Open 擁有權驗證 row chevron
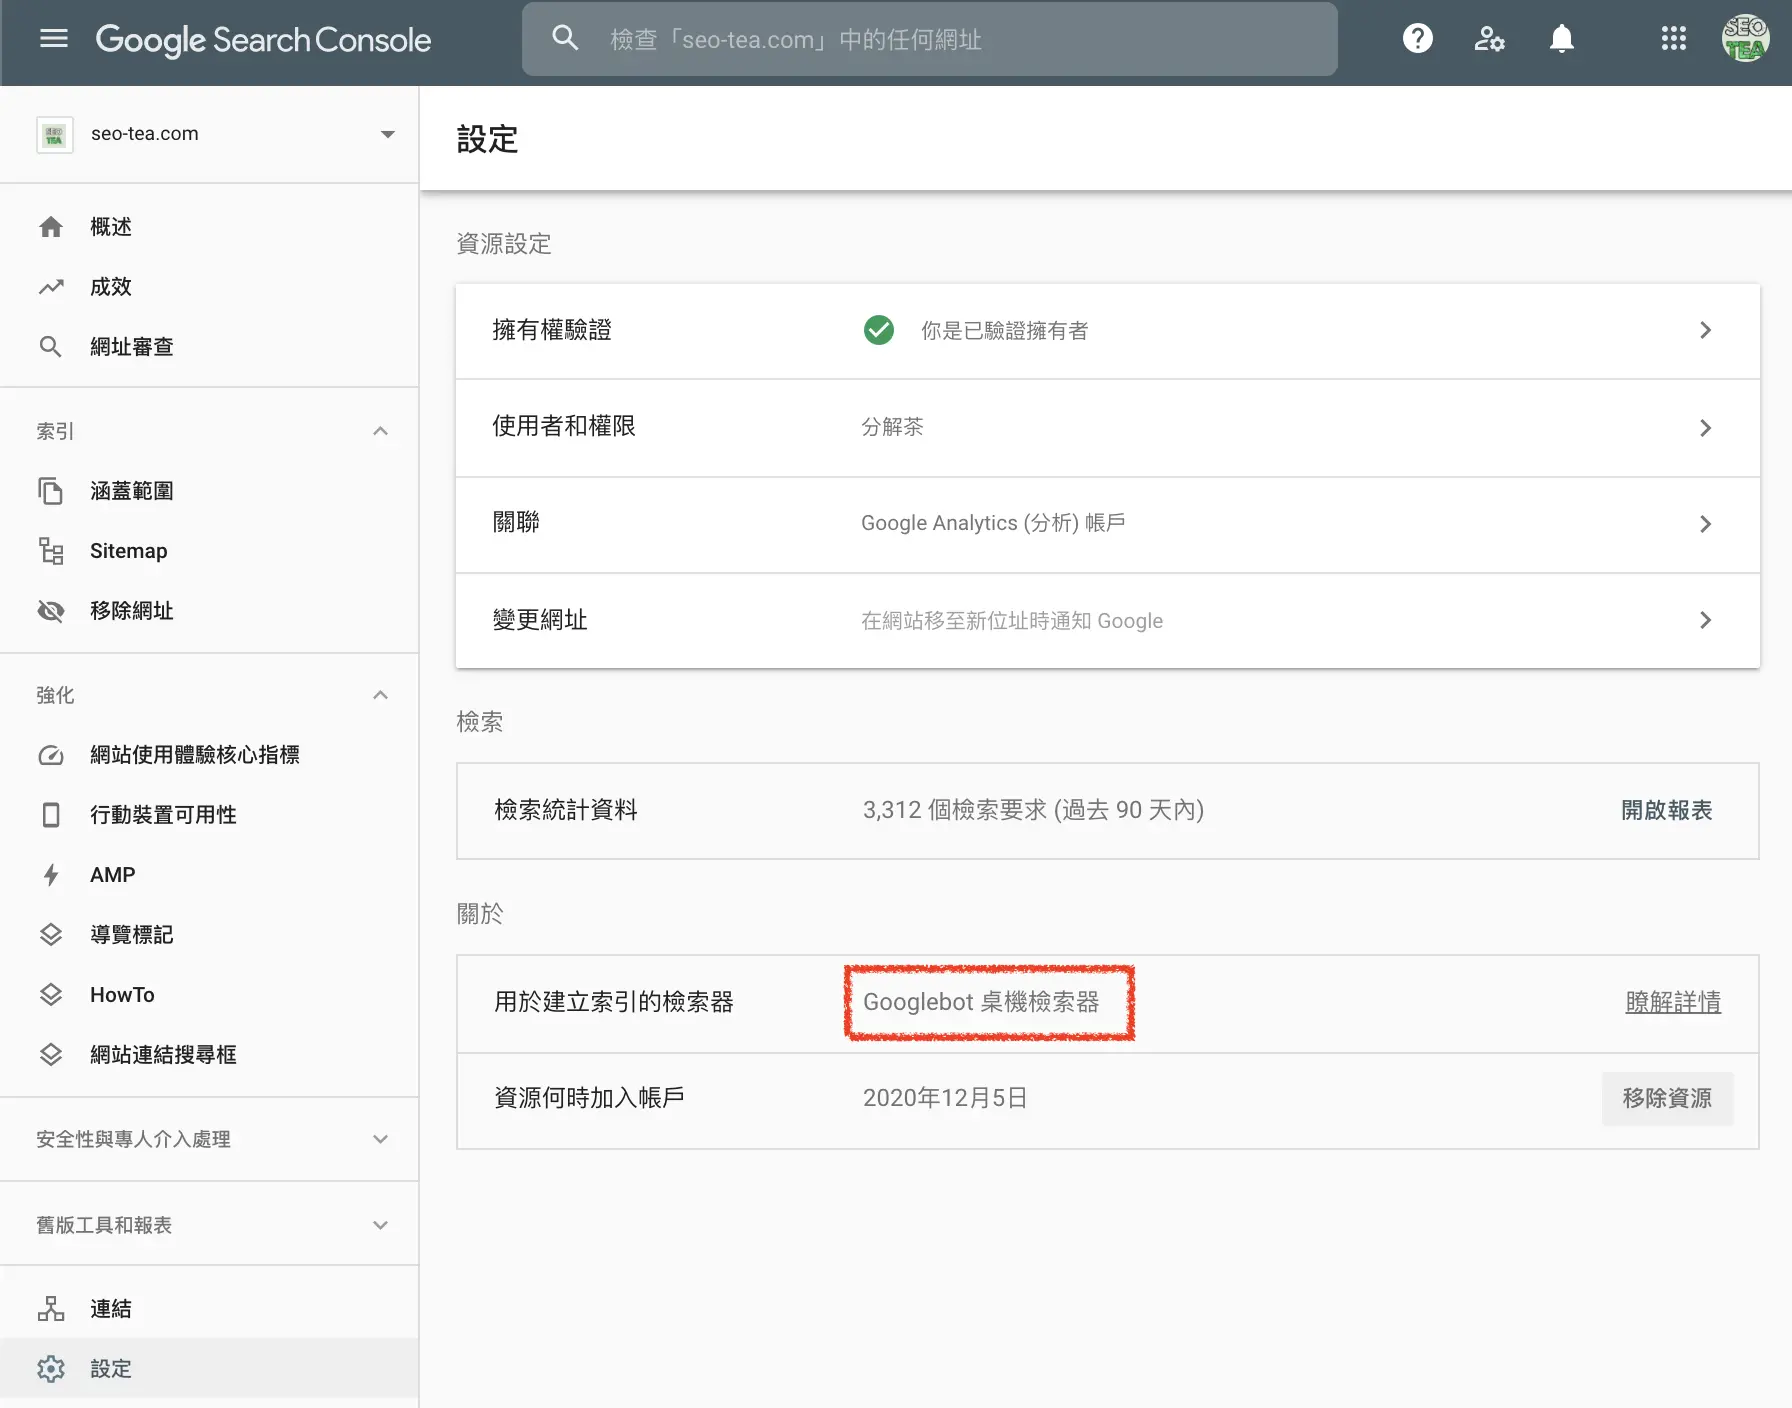Screen dimensions: 1792x1408 [x=1706, y=330]
